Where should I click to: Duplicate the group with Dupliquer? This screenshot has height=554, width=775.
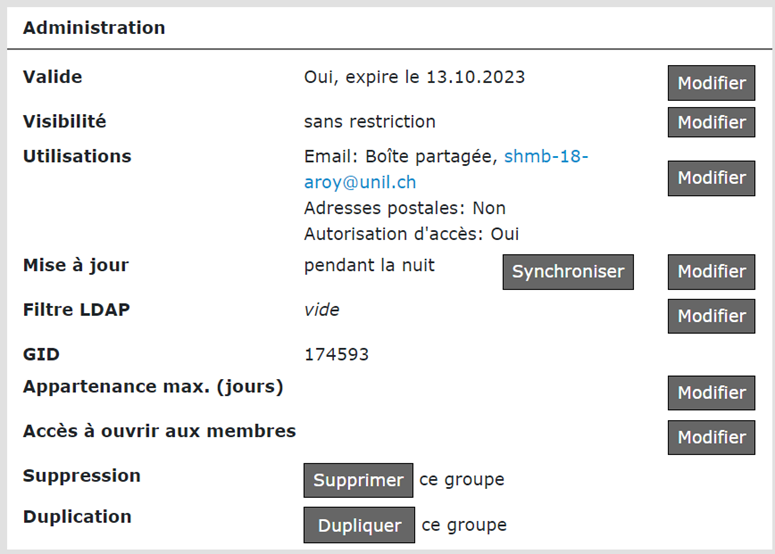click(359, 525)
